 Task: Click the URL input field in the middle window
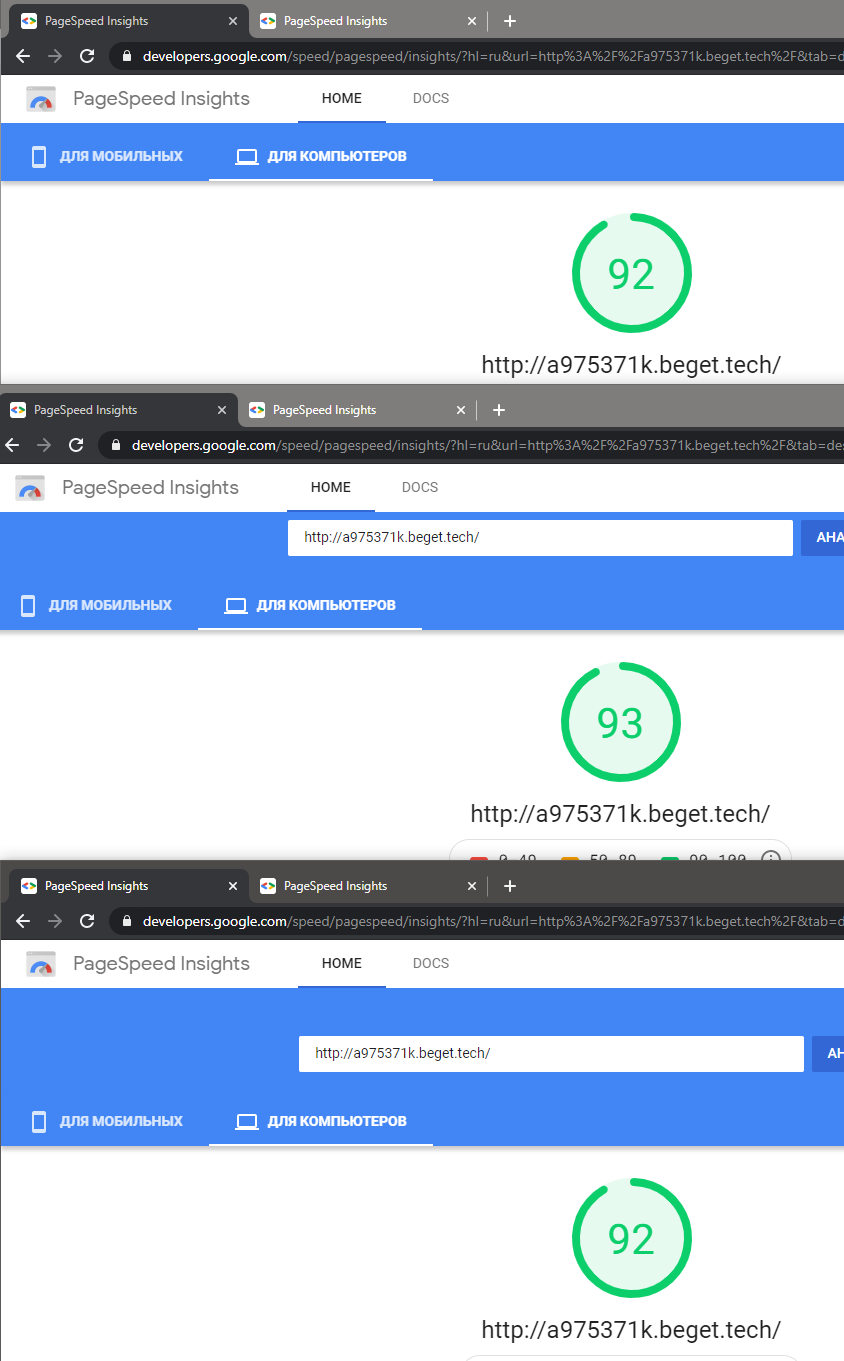540,537
